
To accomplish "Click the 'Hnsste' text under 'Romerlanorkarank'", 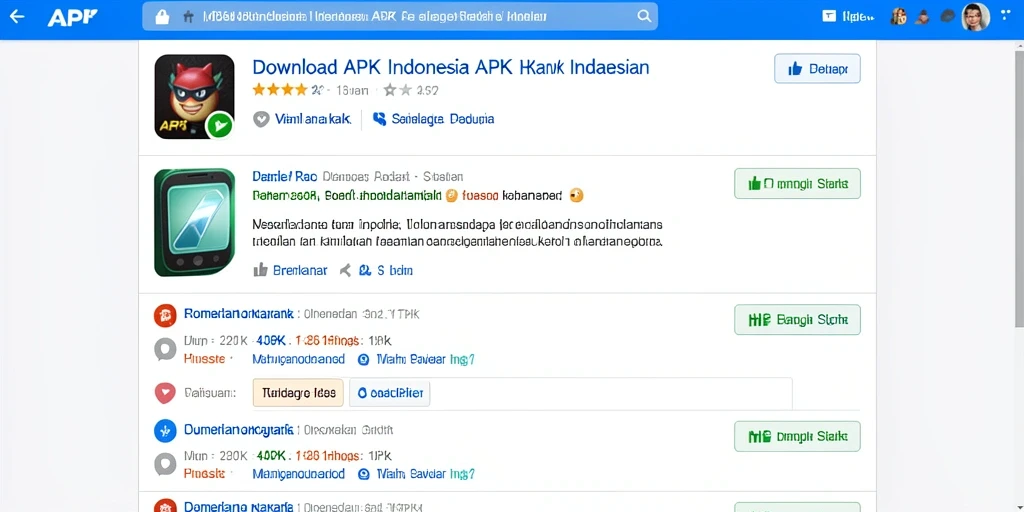I will click(204, 359).
